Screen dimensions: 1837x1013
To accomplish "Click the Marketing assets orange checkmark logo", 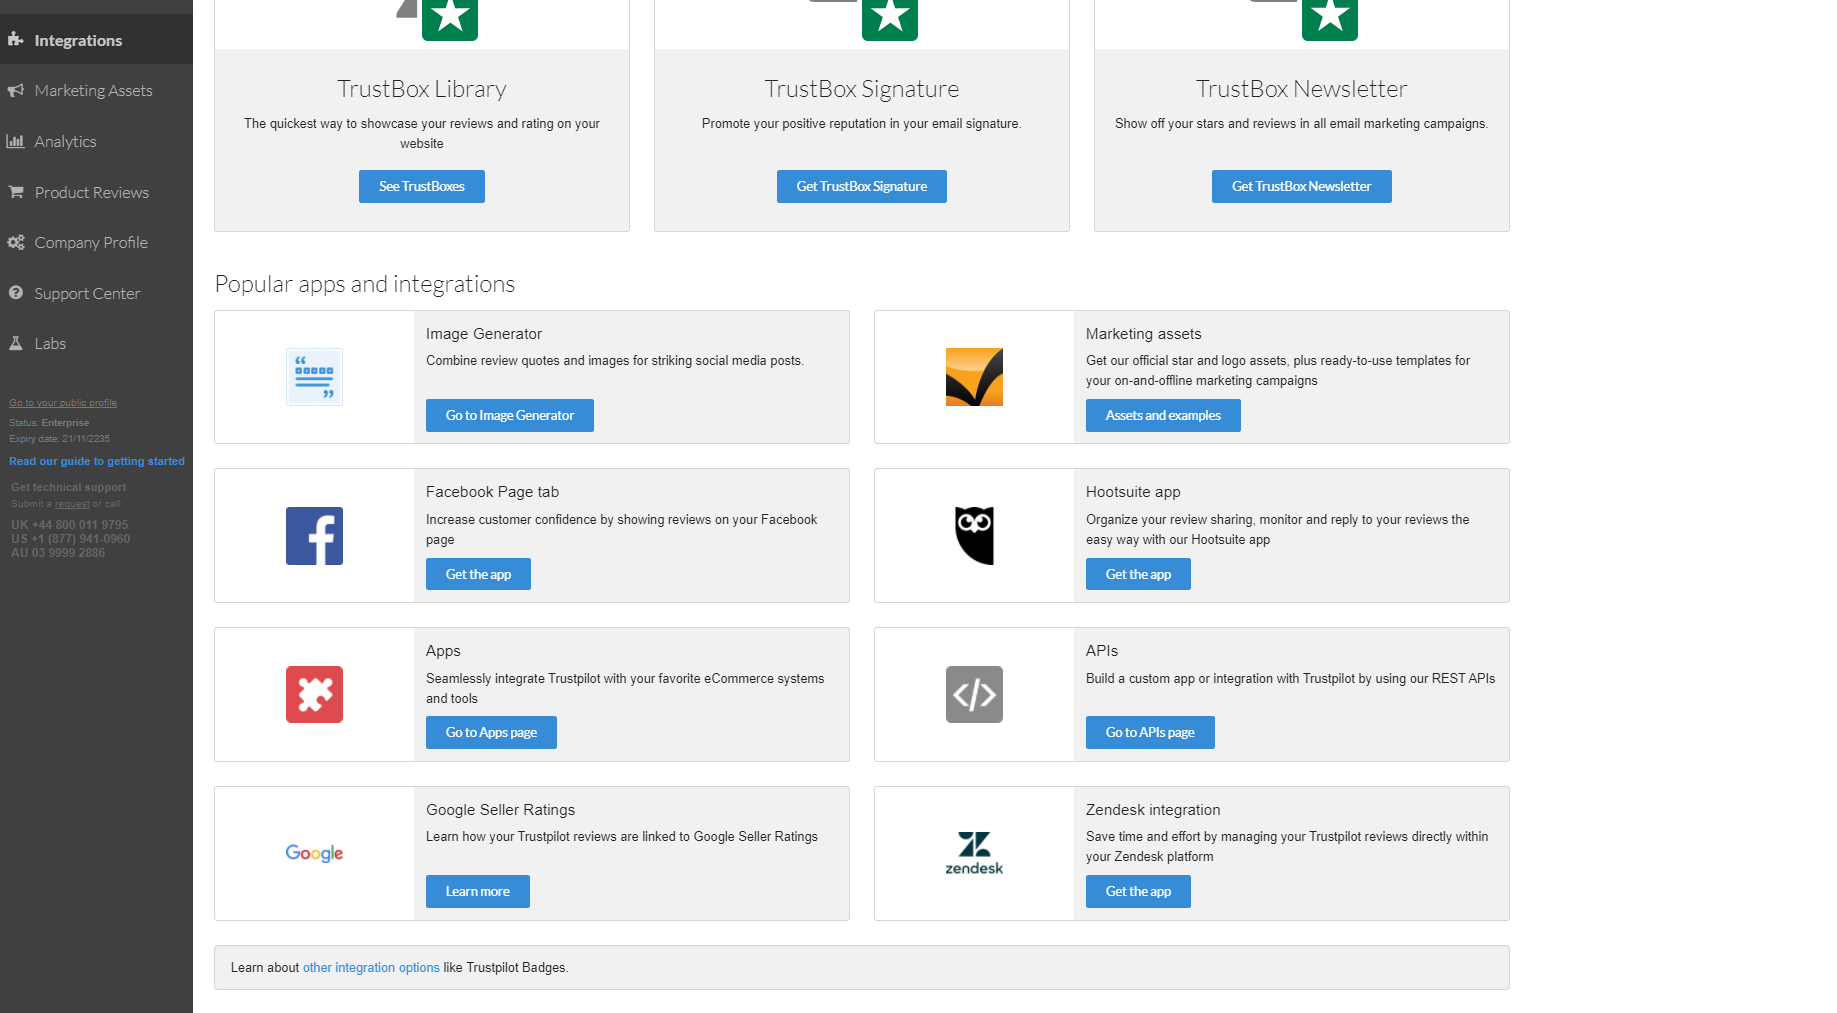I will tap(974, 377).
